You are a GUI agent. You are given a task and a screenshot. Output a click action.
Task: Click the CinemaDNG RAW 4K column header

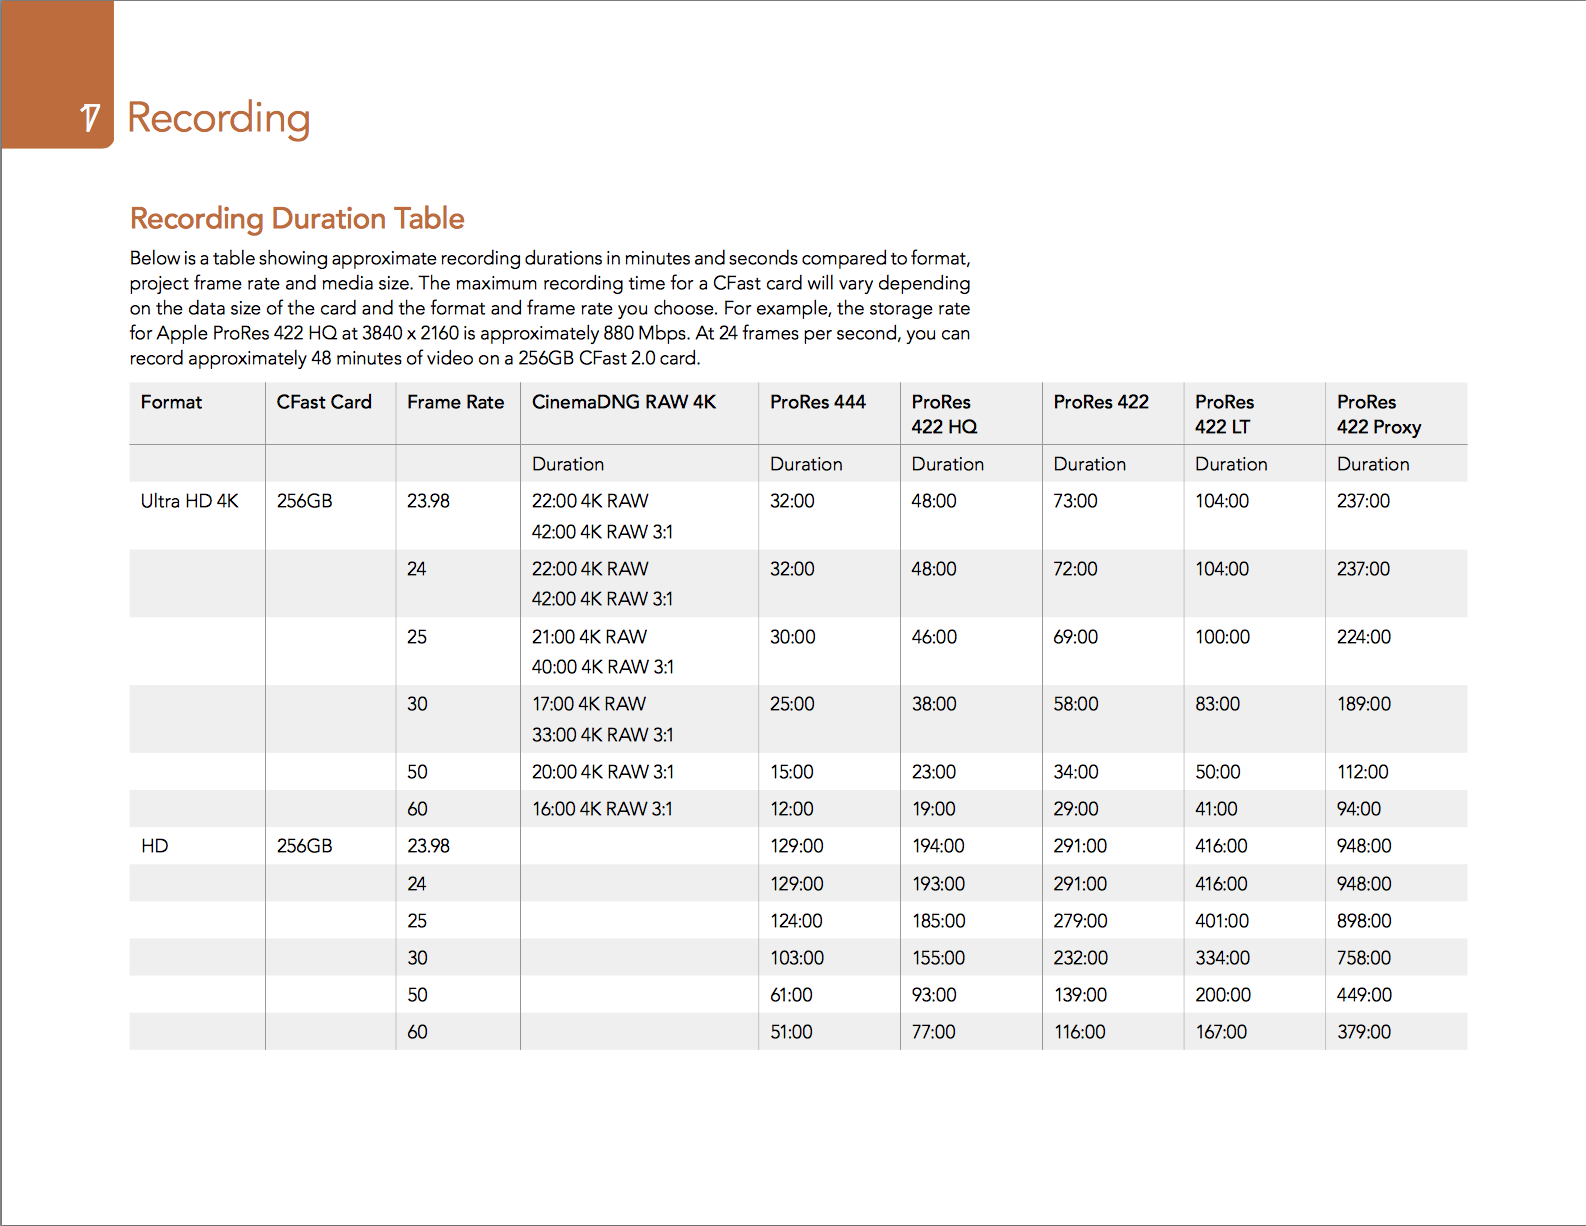pyautogui.click(x=624, y=402)
